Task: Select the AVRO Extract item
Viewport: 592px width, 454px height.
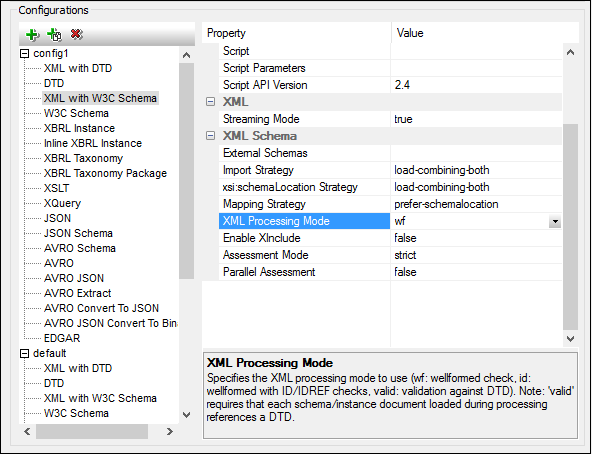Action: (77, 293)
